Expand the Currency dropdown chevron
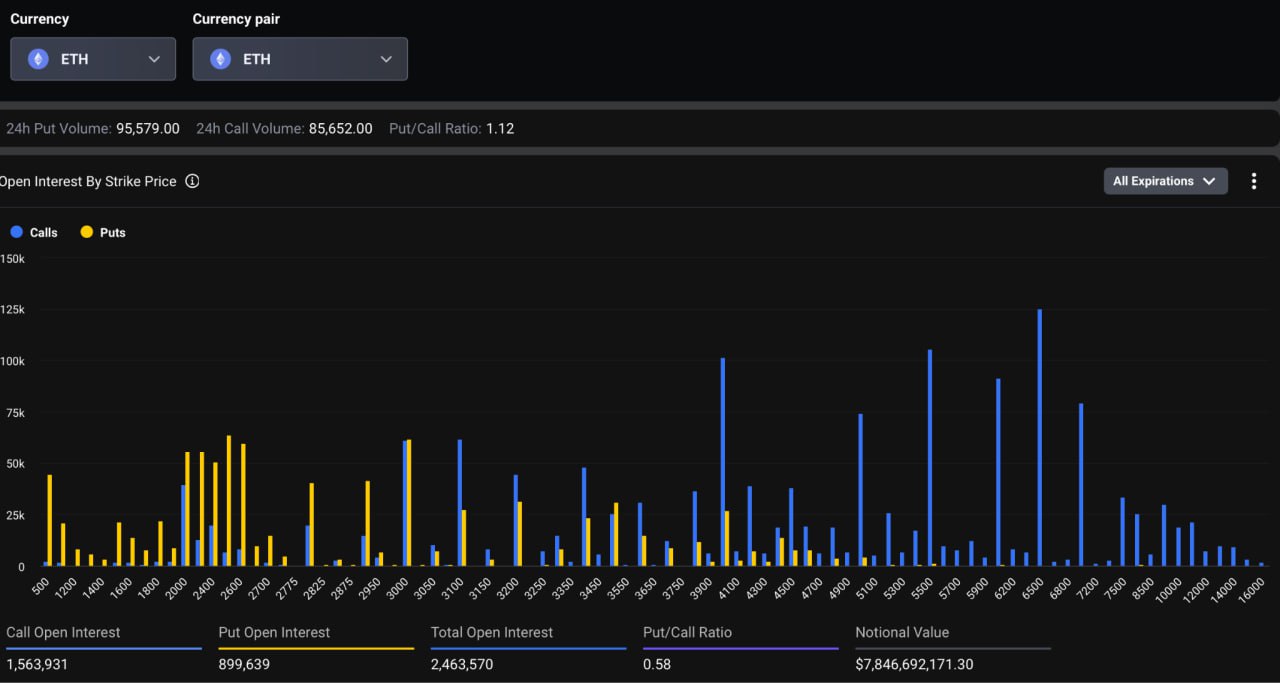The width and height of the screenshot is (1280, 683). coord(154,59)
